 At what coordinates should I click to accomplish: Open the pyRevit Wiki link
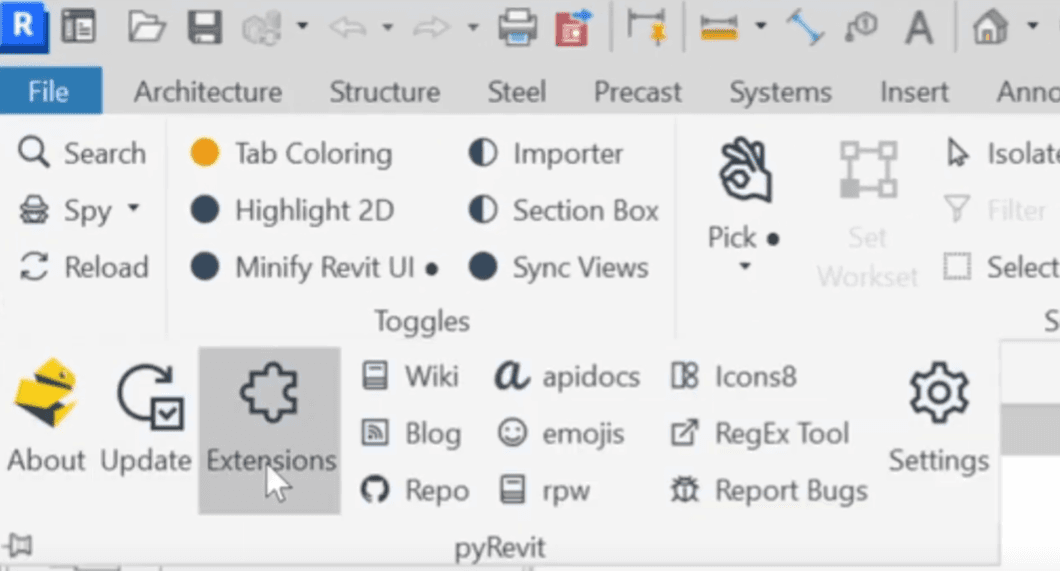coord(410,376)
